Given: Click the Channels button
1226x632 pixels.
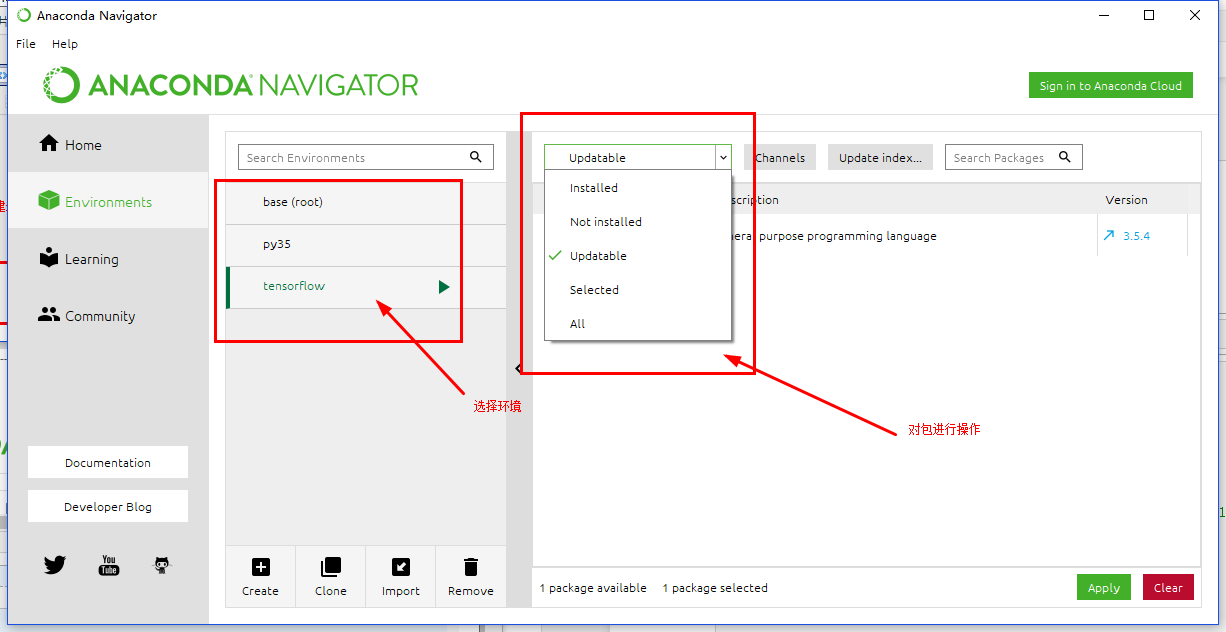Looking at the screenshot, I should tap(780, 158).
